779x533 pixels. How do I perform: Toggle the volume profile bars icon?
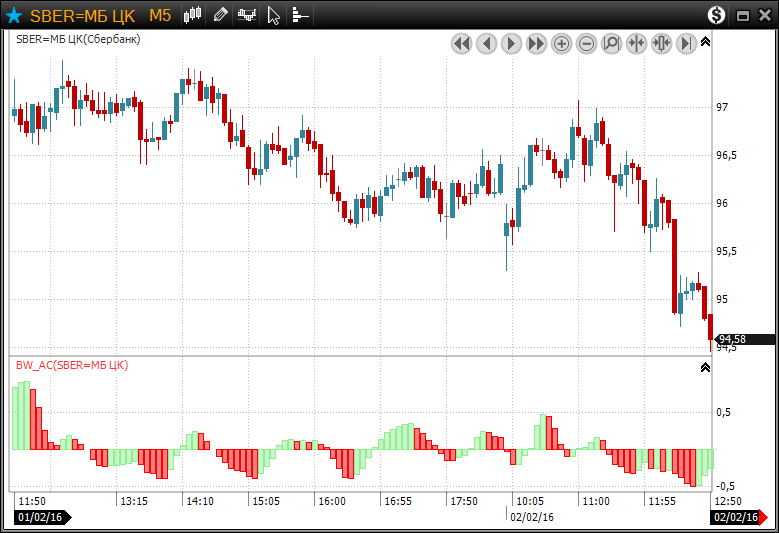(300, 15)
